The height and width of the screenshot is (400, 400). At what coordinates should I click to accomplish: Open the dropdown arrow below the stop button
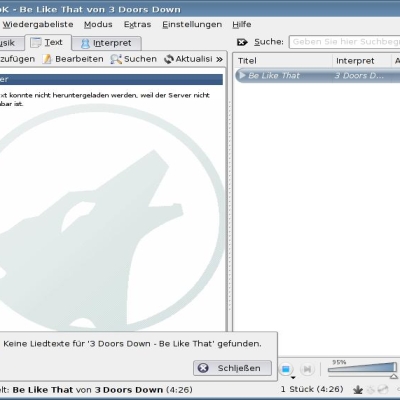[x=293, y=378]
